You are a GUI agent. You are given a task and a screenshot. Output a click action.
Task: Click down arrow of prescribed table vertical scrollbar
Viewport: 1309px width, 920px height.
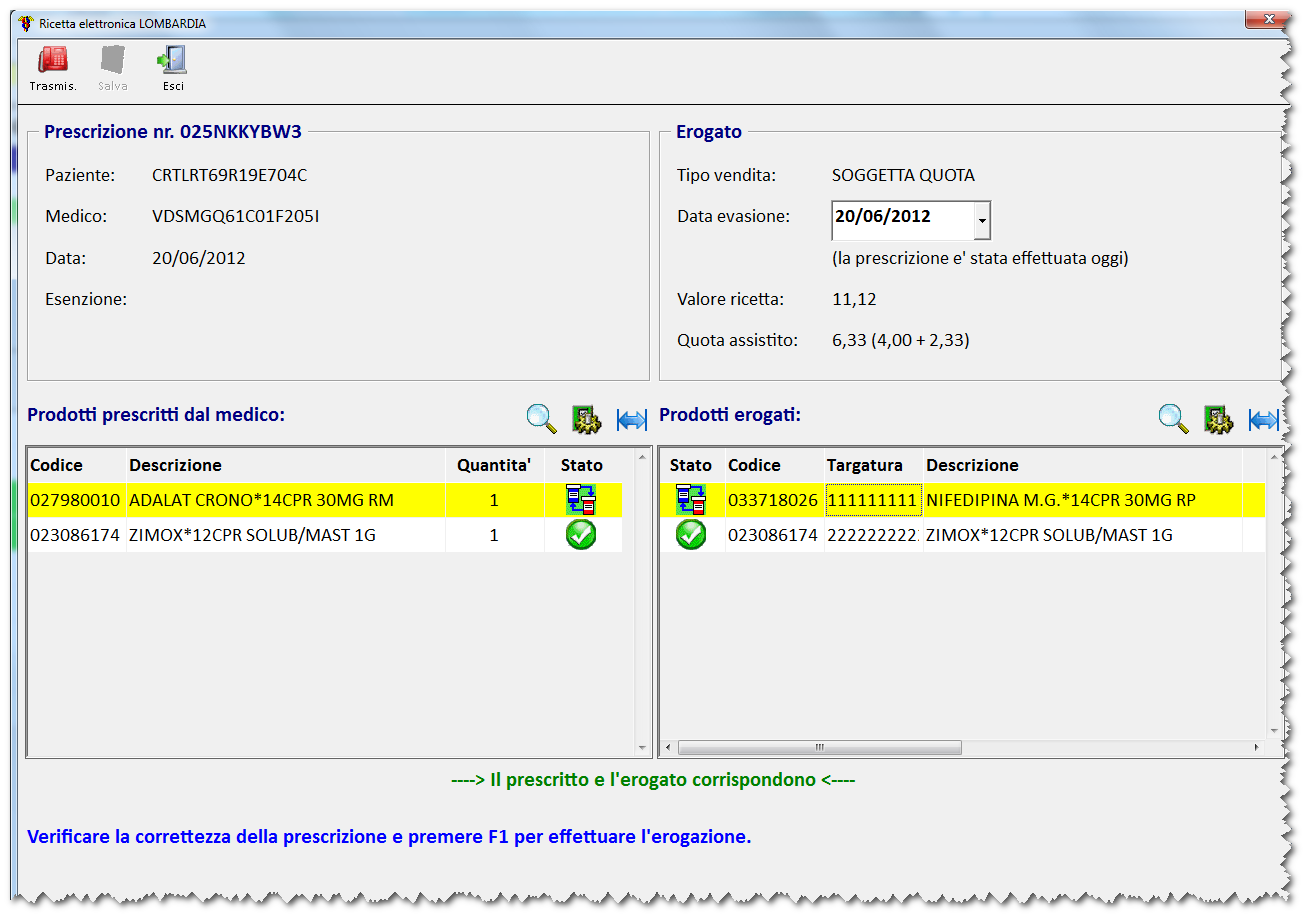(x=642, y=747)
